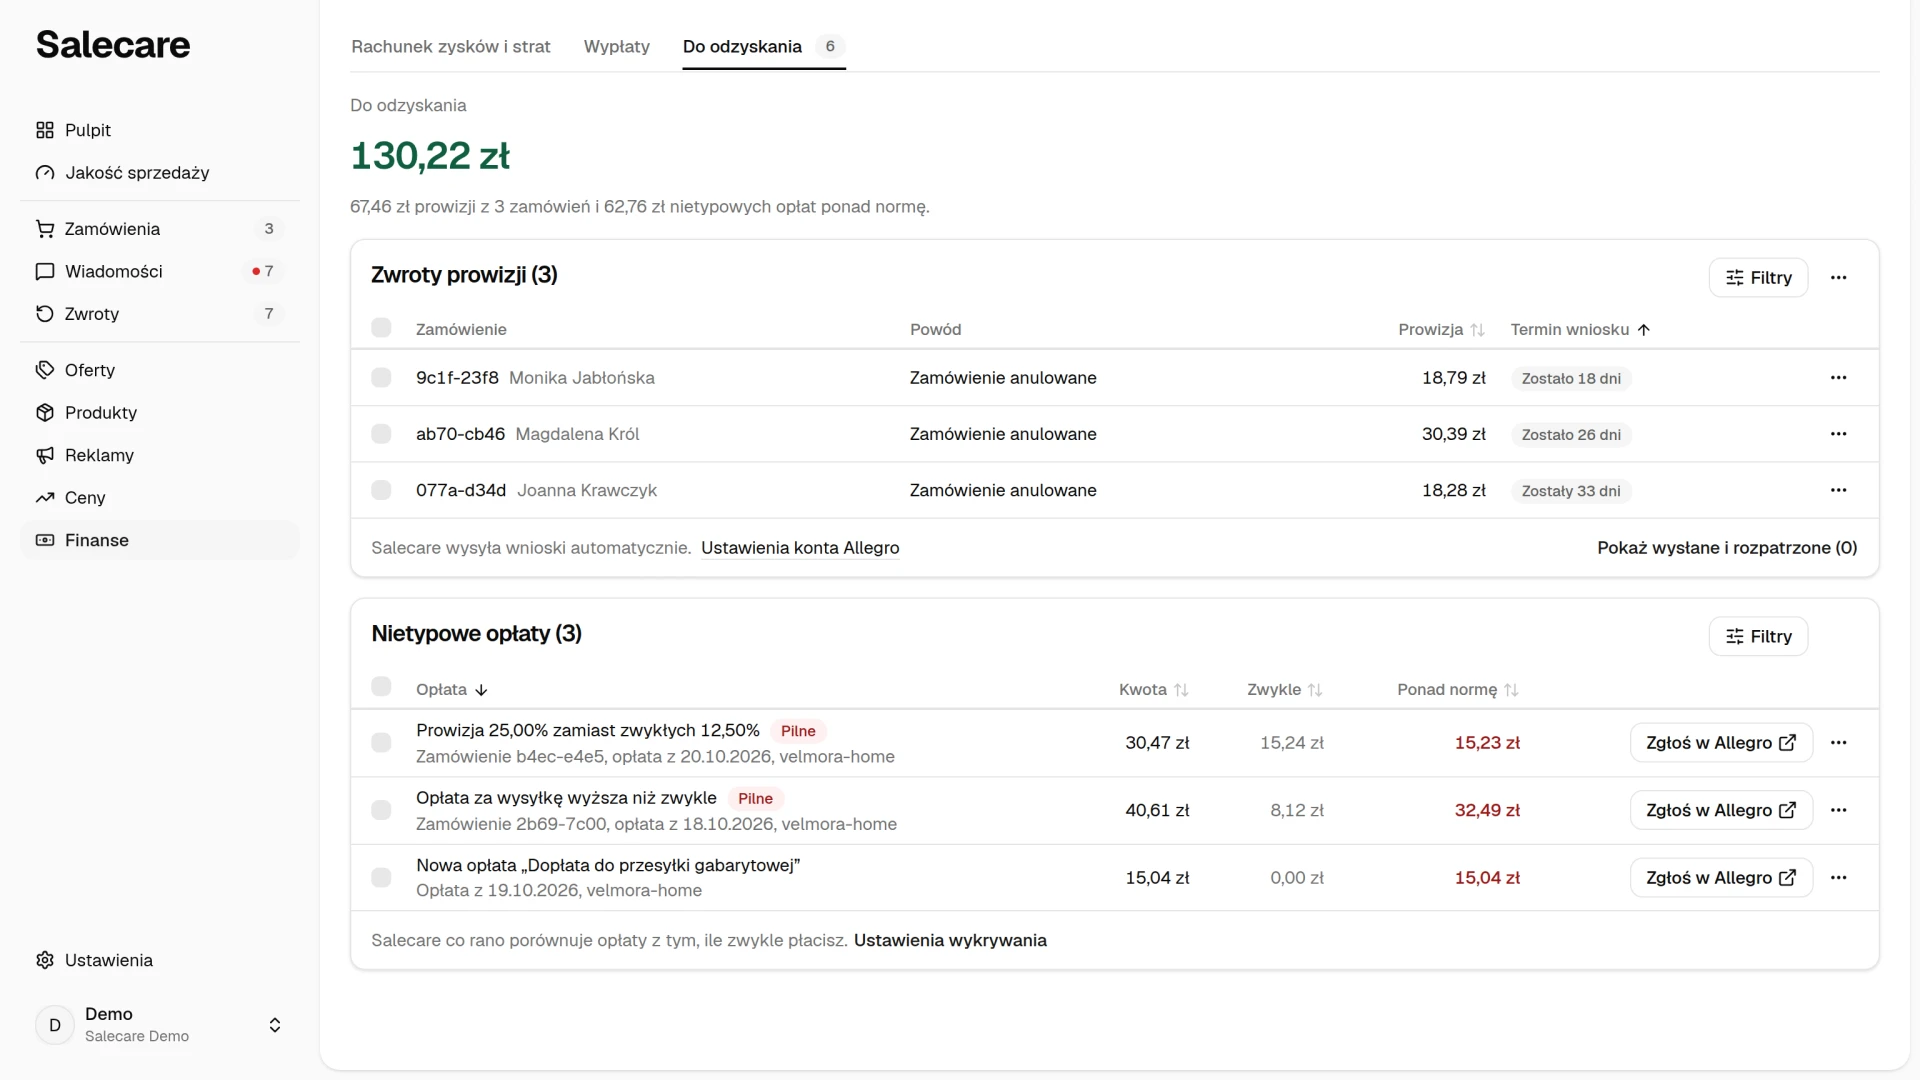Open the more options menu for Zwroty prowizji
Image resolution: width=1920 pixels, height=1080 pixels.
(x=1838, y=278)
